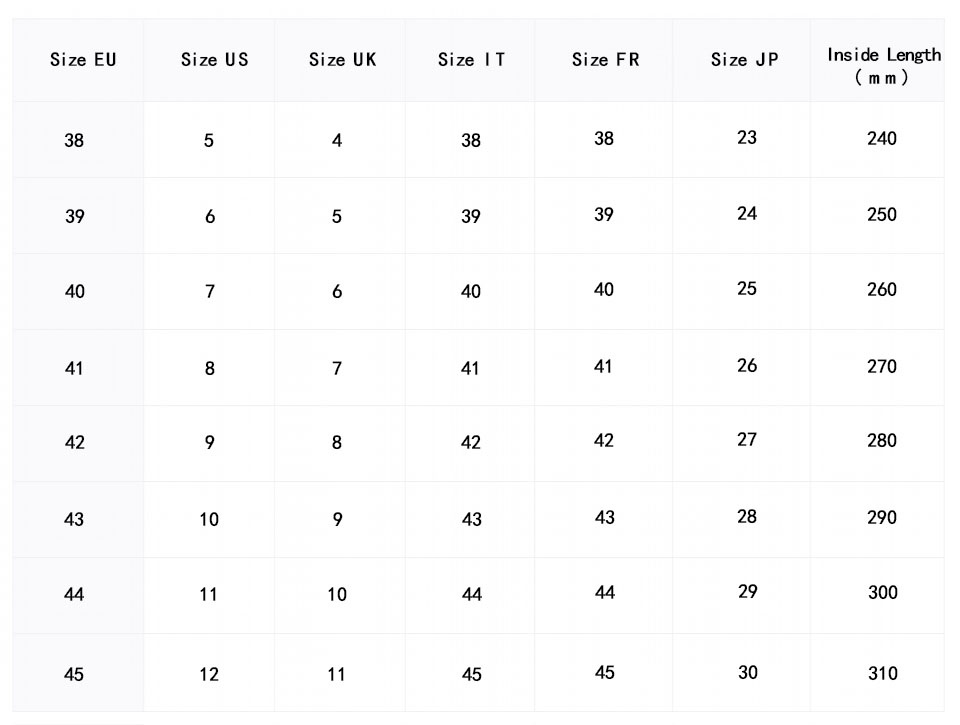Click Size JP value 27
Viewport: 960px width, 725px height.
pyautogui.click(x=747, y=440)
